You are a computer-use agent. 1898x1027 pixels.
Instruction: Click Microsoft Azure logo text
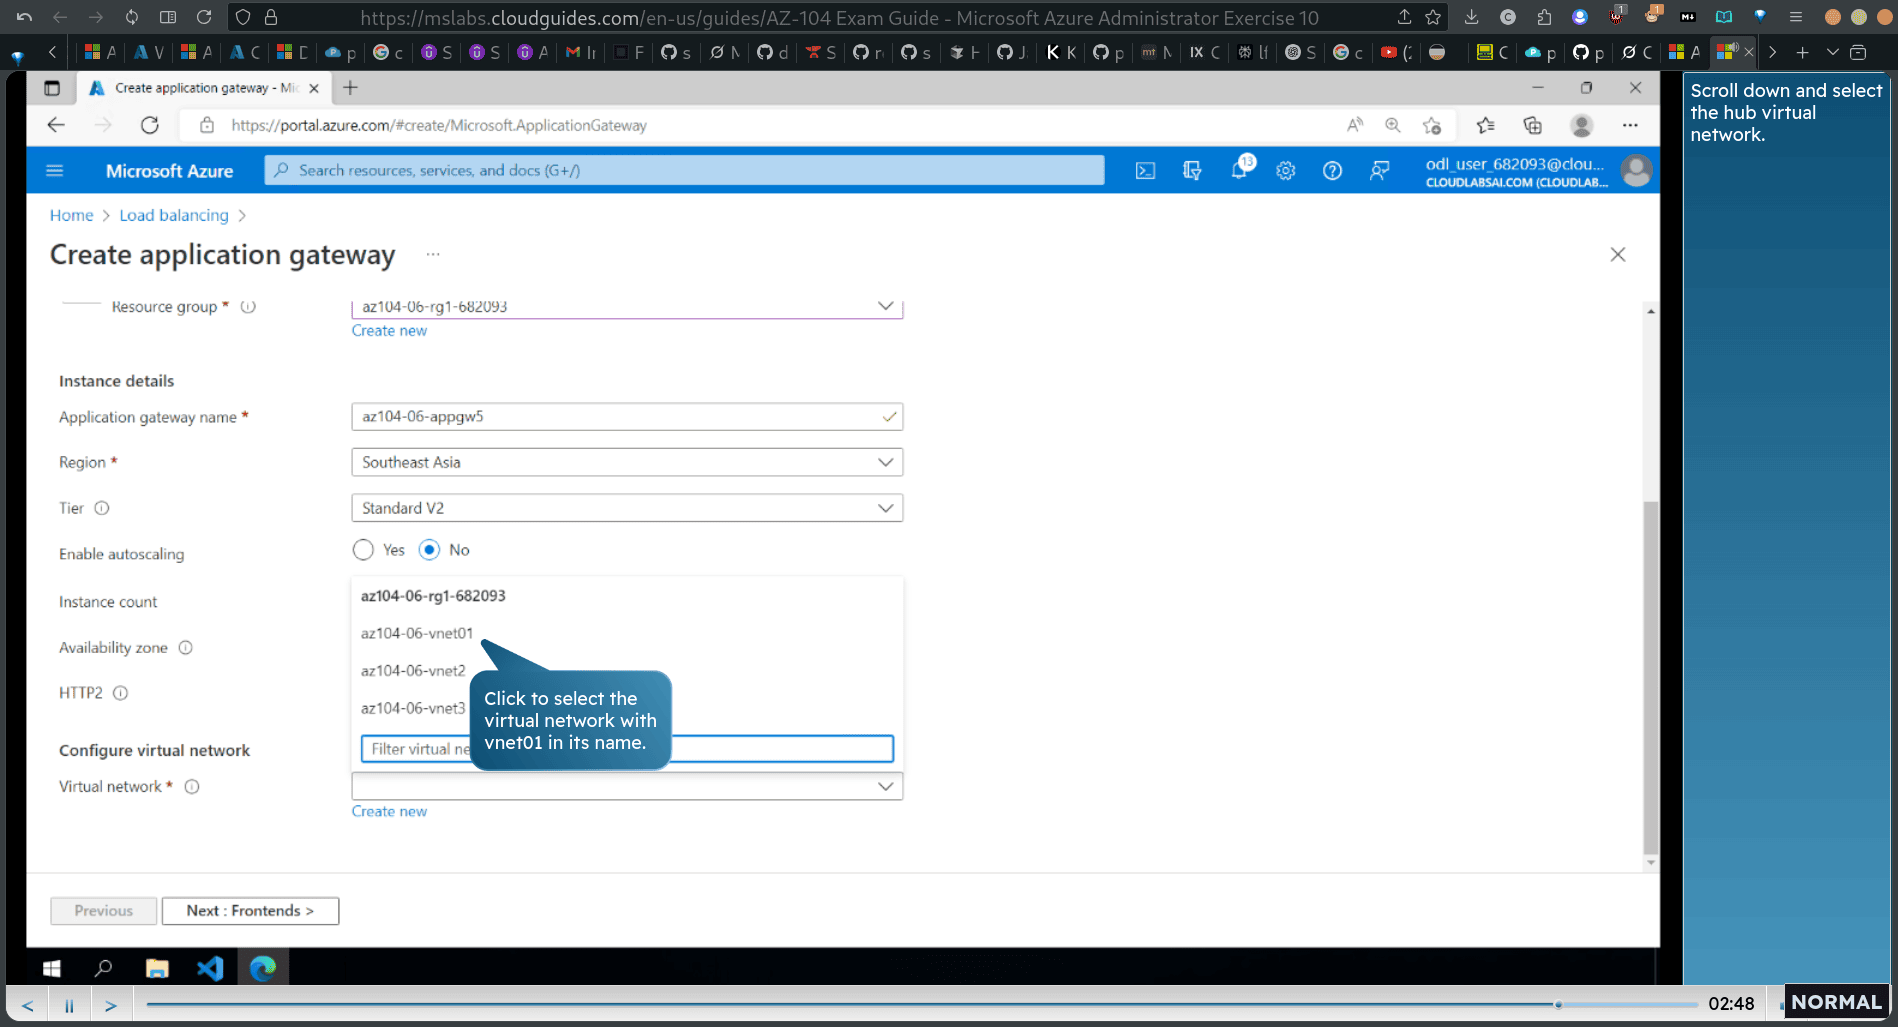[x=169, y=171]
